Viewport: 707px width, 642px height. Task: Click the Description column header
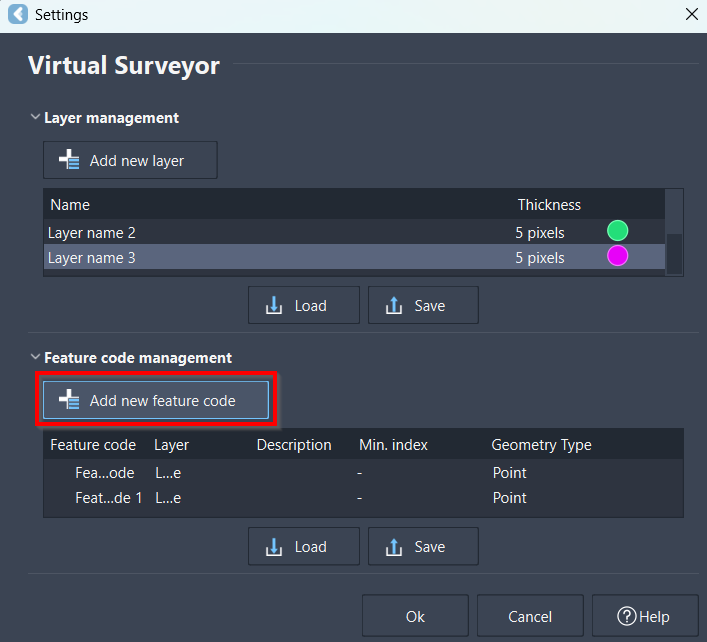coord(294,445)
